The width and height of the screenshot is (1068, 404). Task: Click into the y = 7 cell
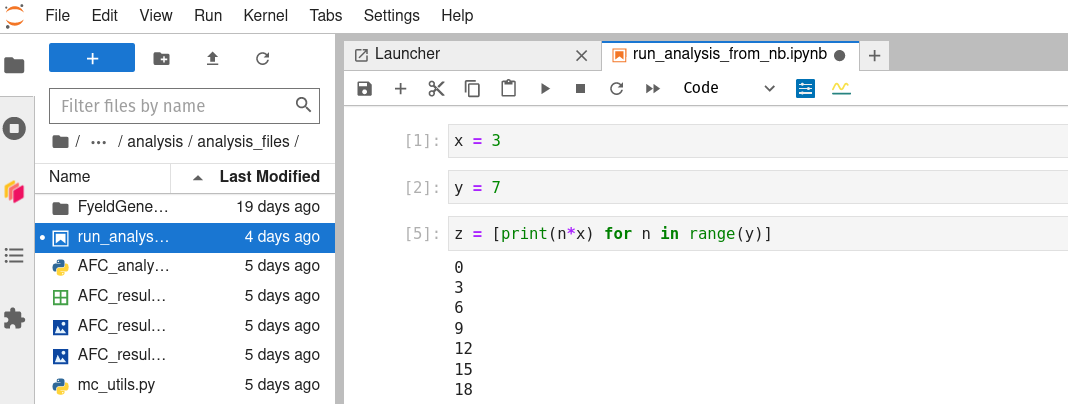pos(757,187)
